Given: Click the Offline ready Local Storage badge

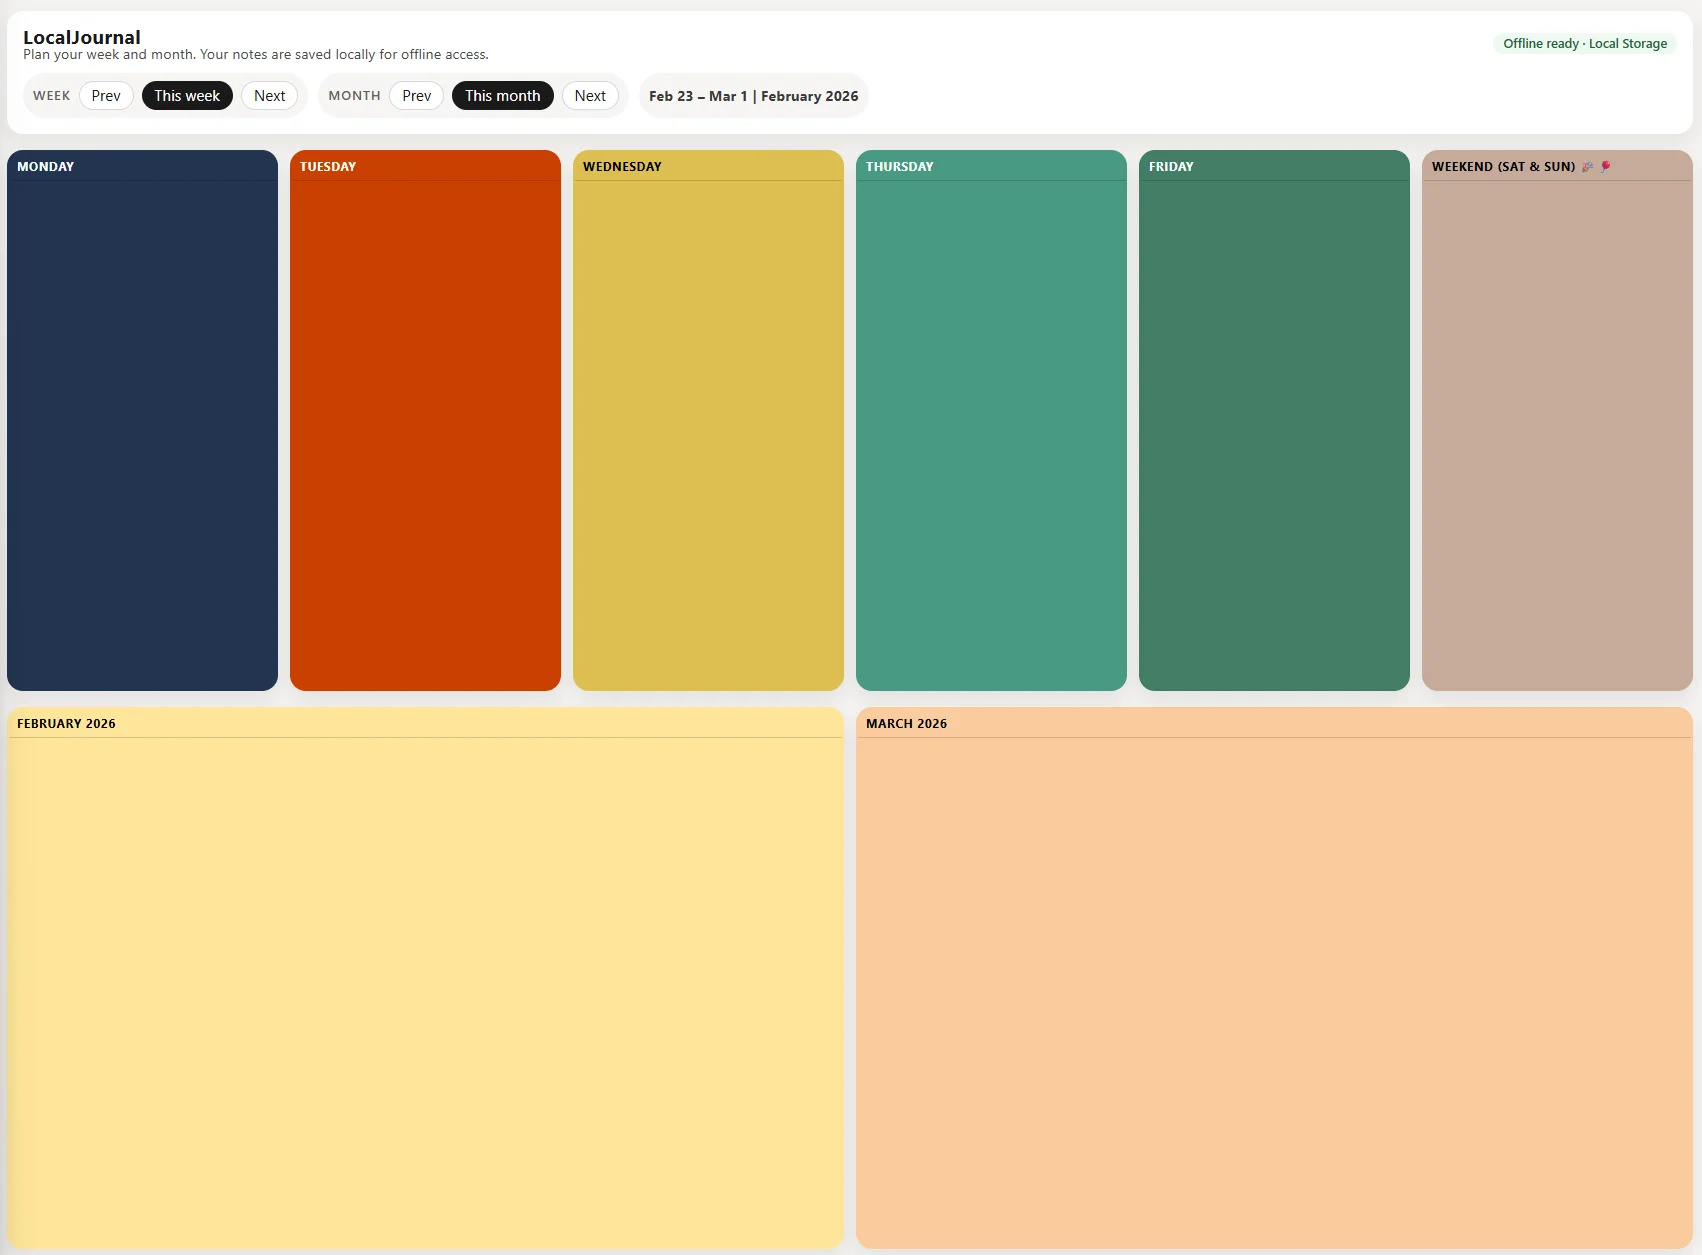Looking at the screenshot, I should (x=1584, y=44).
